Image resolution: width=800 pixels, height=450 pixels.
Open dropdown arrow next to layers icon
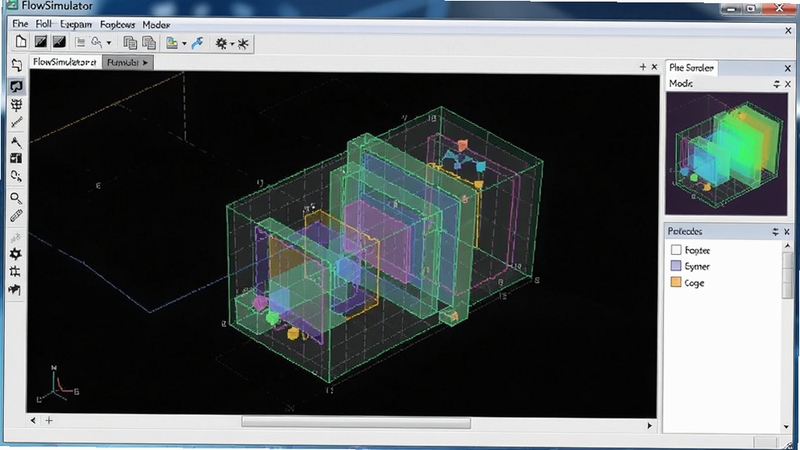click(184, 44)
